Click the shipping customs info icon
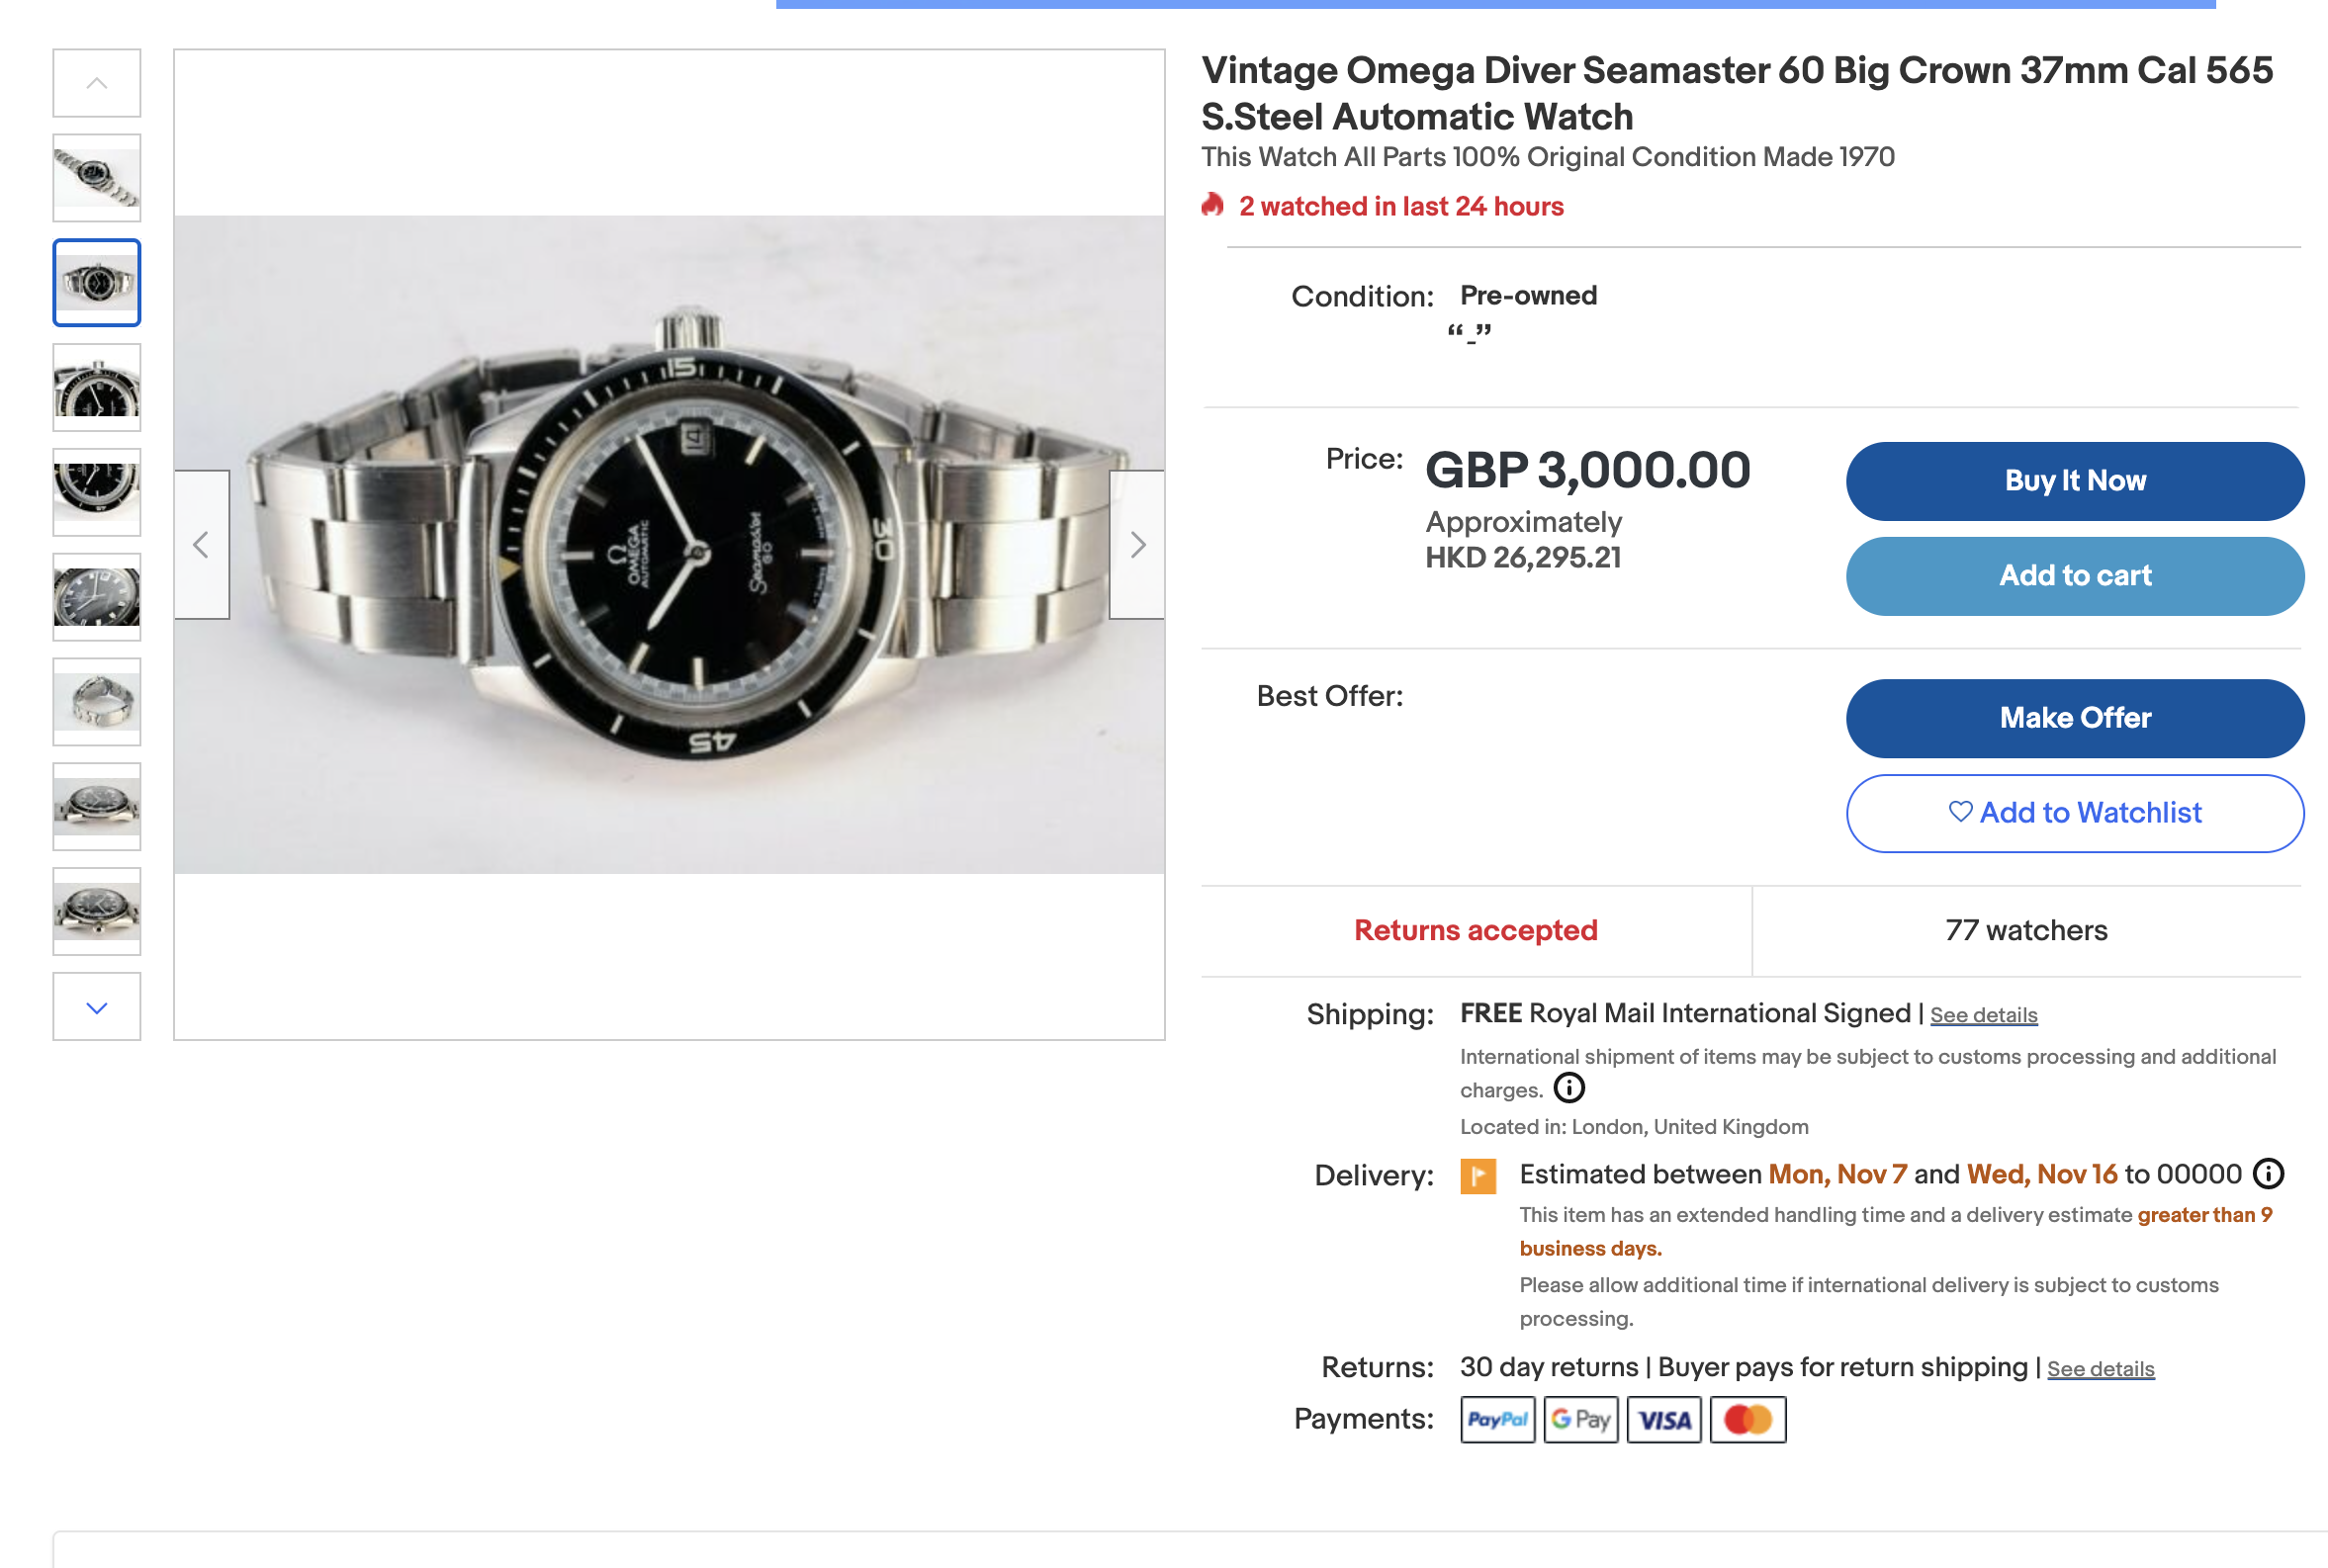The width and height of the screenshot is (2328, 1568). point(1568,1088)
